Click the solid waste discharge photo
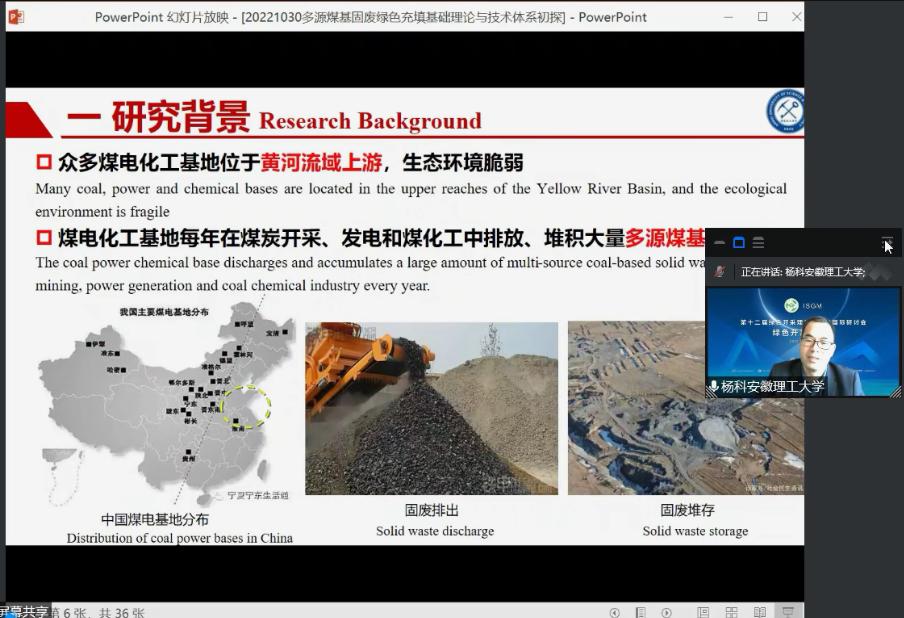904x618 pixels. [431, 408]
